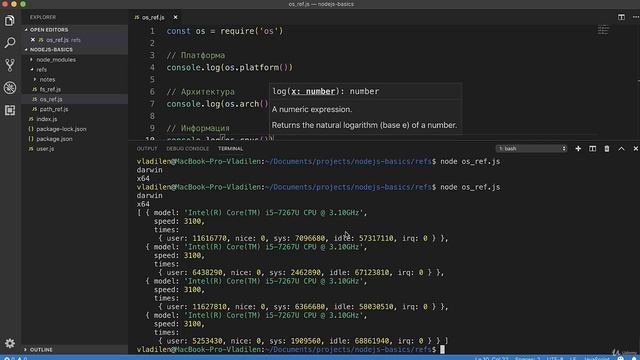Viewport: 640px width, 360px height.
Task: Click the JavaScript language mode indicator
Action: pos(597,358)
